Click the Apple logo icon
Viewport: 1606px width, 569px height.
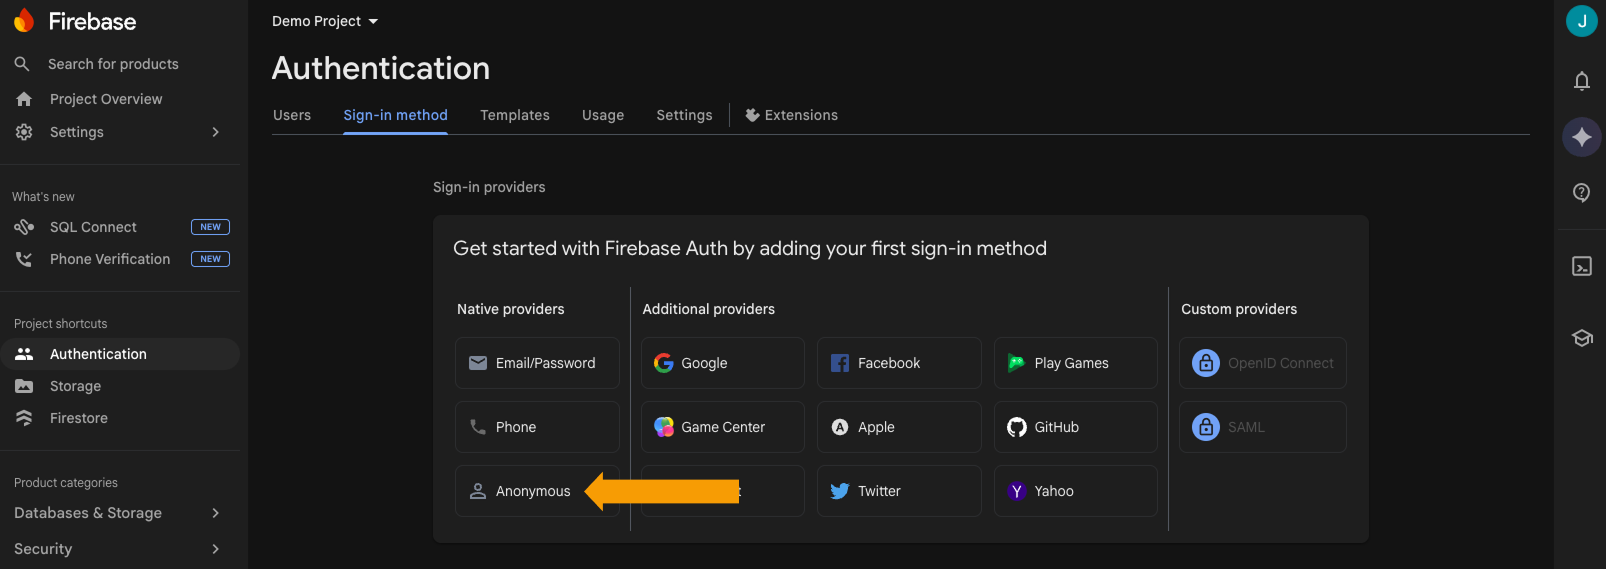coord(840,427)
